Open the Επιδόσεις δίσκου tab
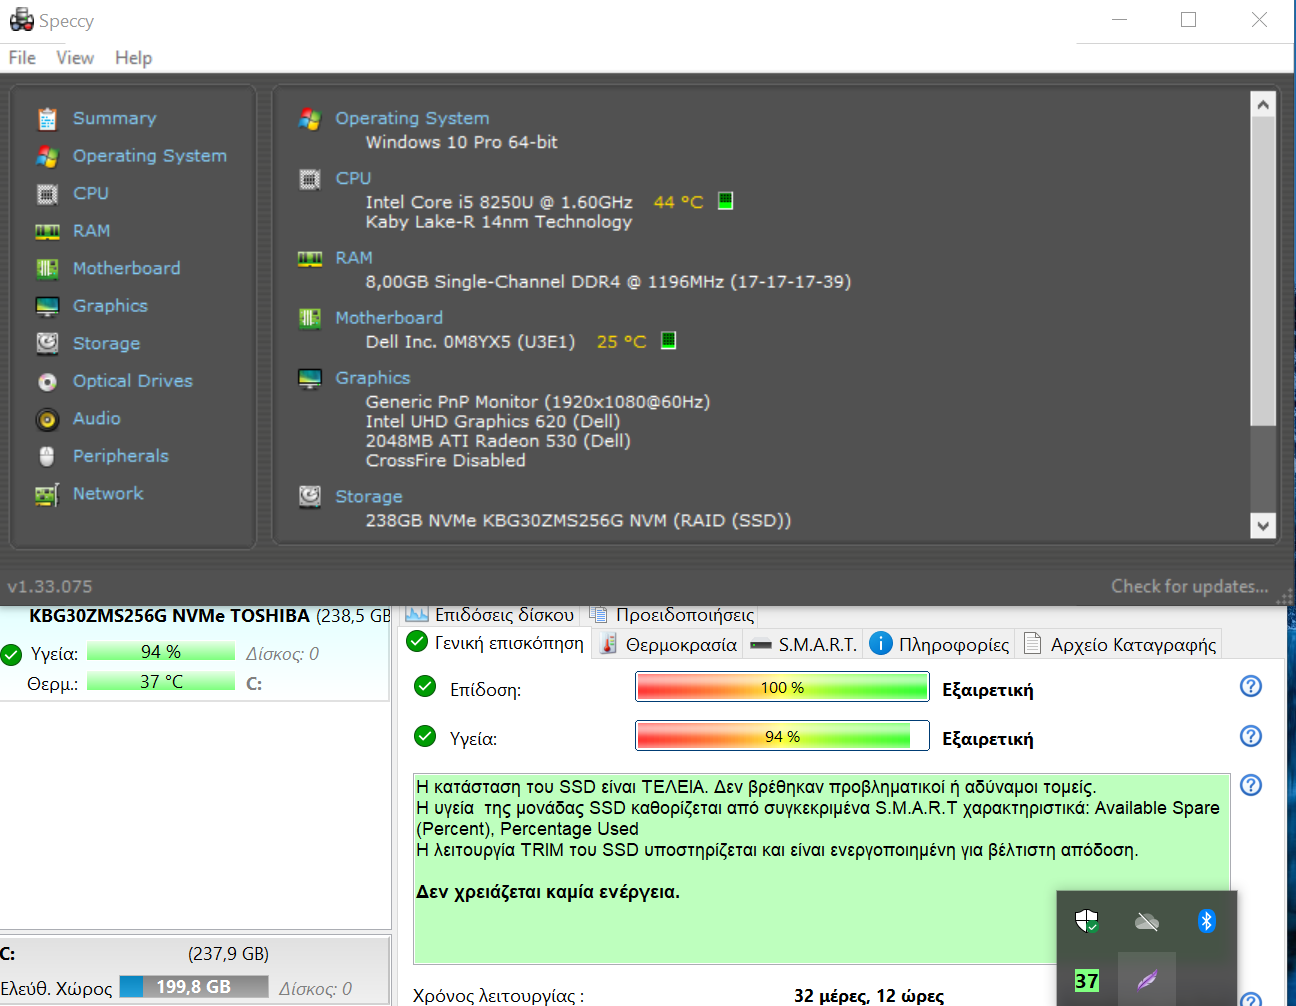The height and width of the screenshot is (1006, 1296). click(490, 615)
